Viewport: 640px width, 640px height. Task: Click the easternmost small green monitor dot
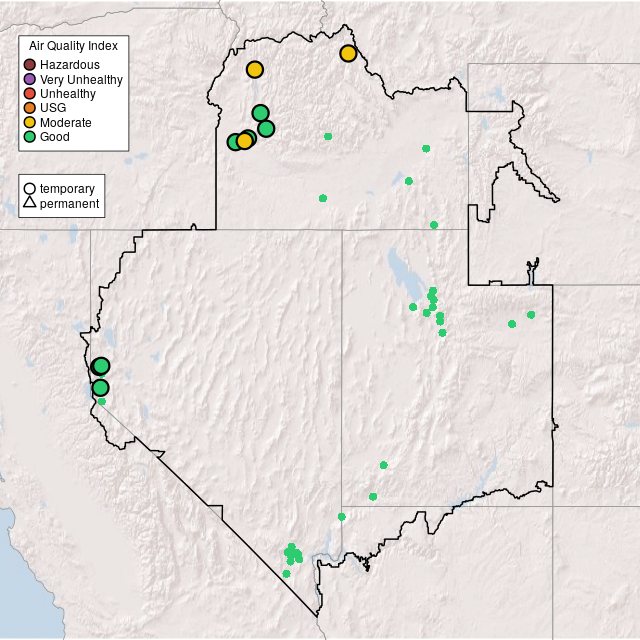point(531,315)
